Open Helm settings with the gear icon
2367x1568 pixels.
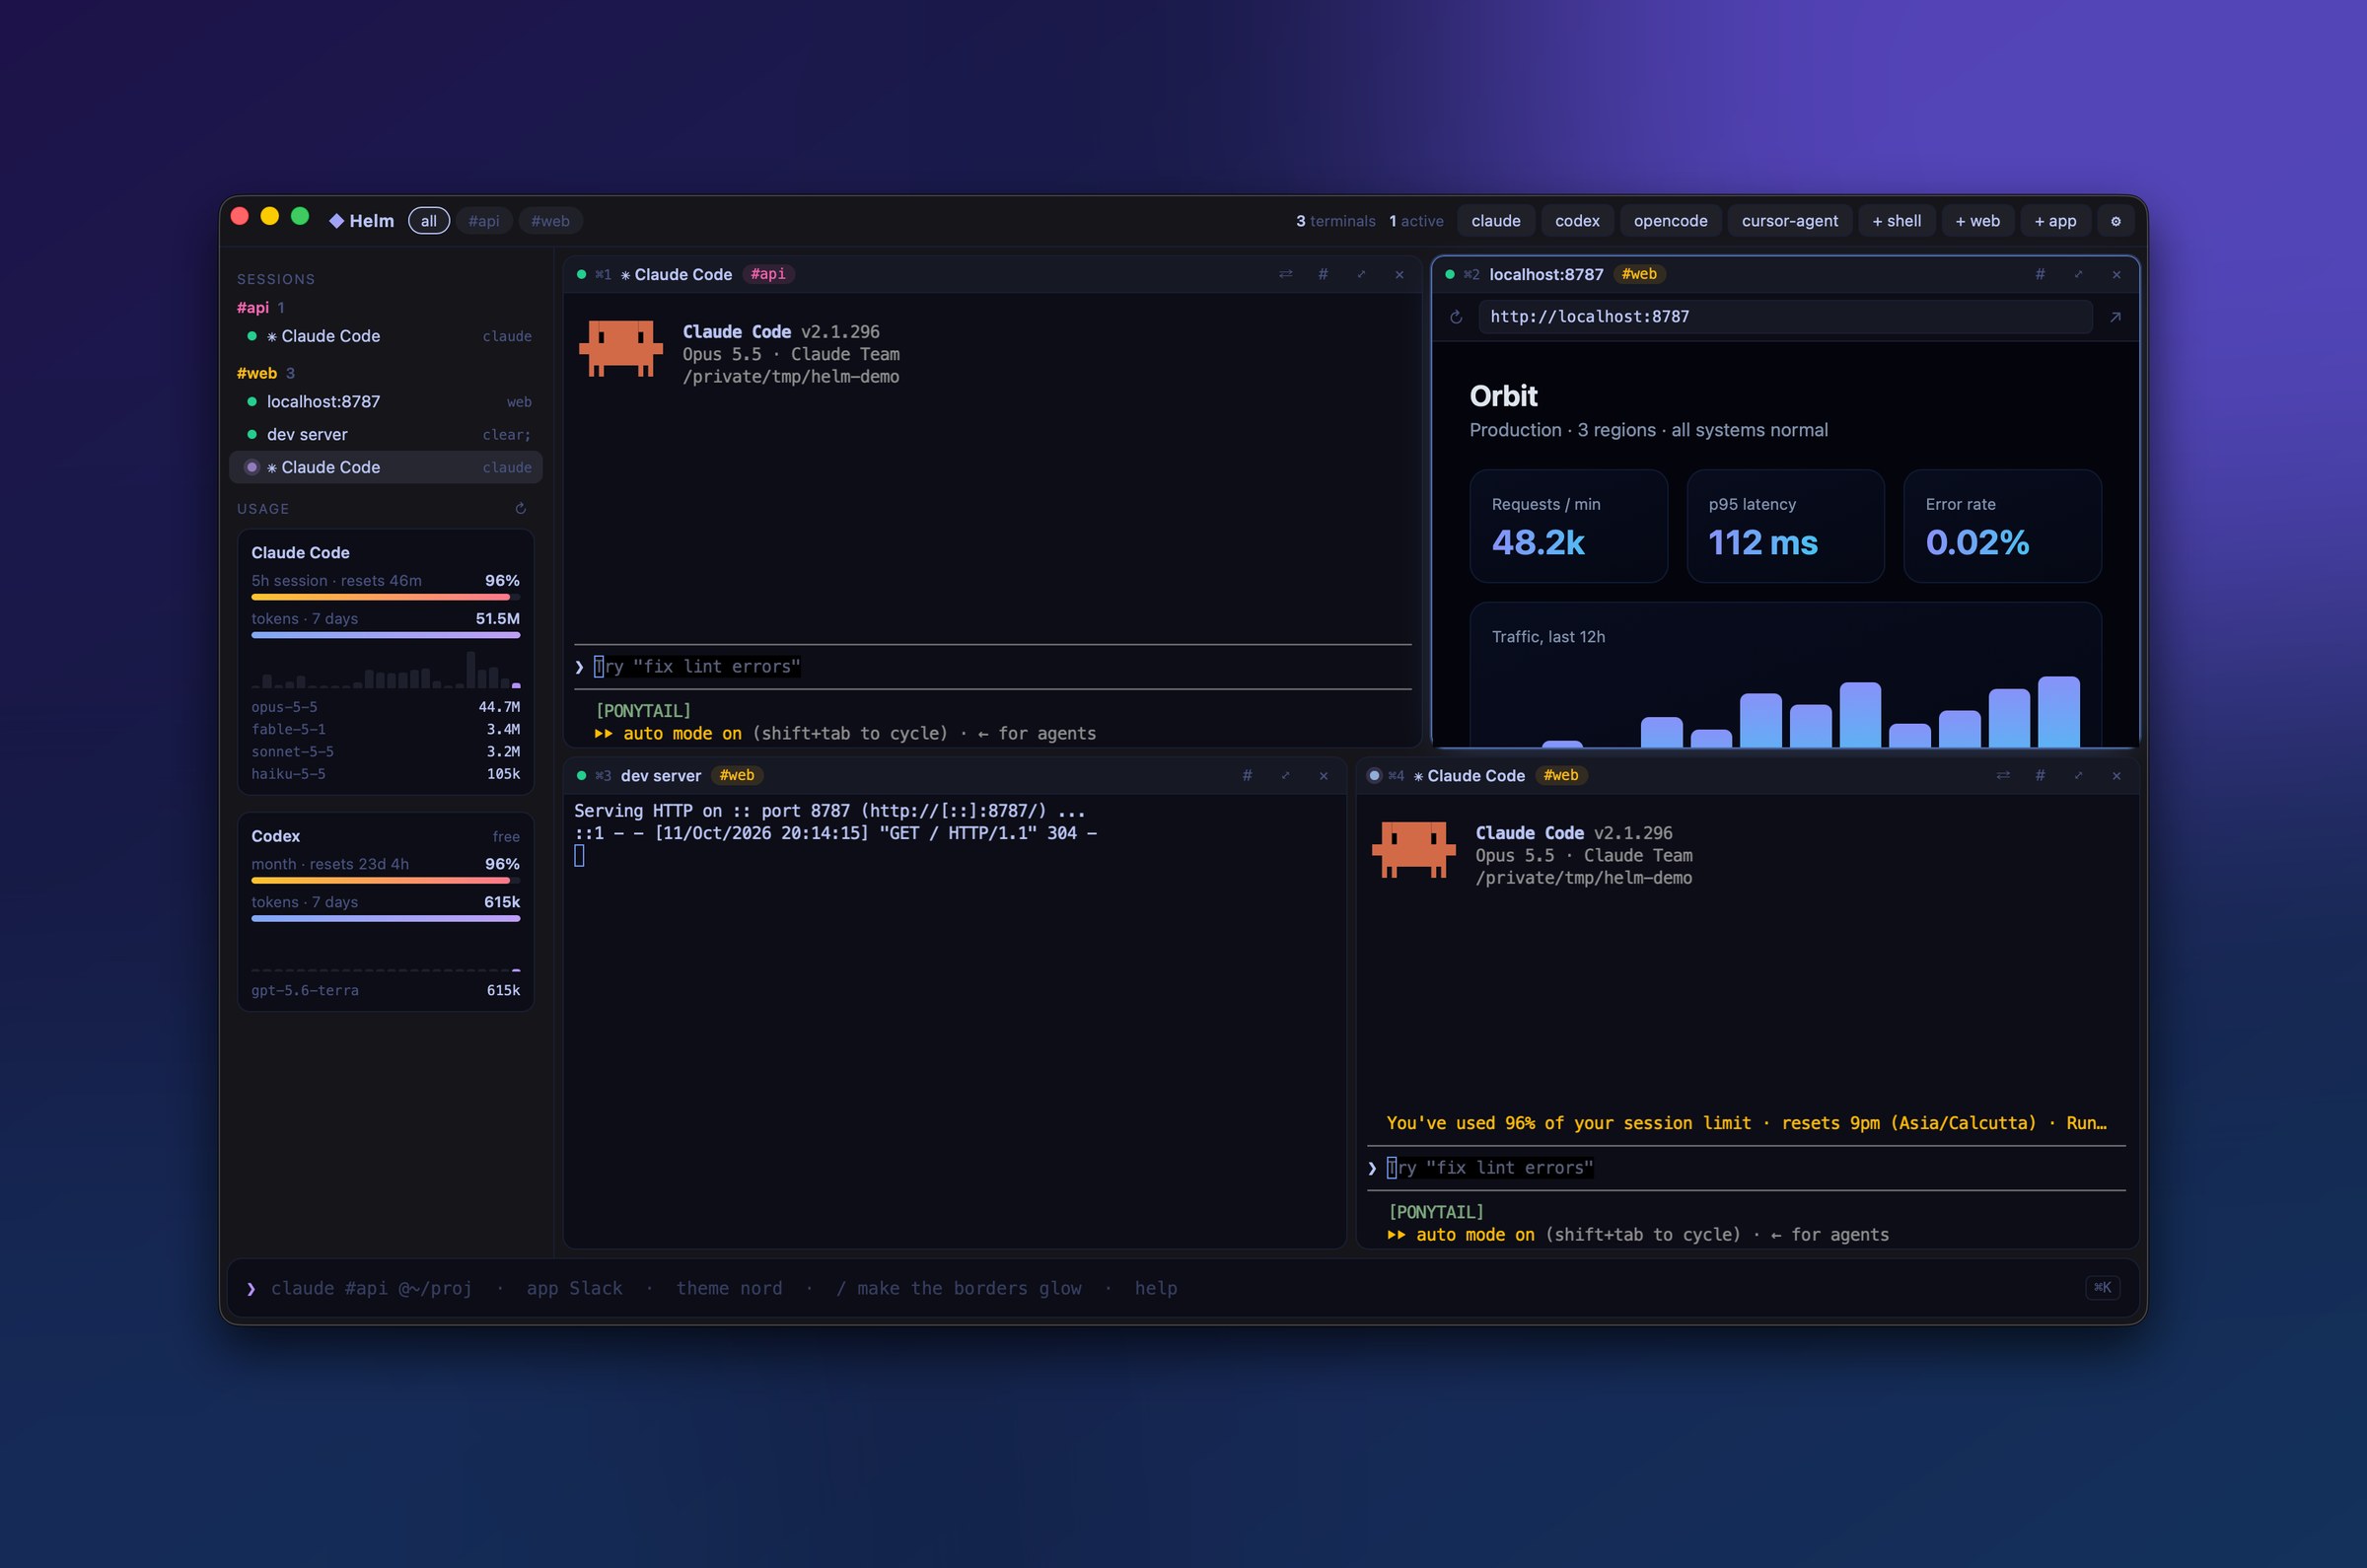2115,221
